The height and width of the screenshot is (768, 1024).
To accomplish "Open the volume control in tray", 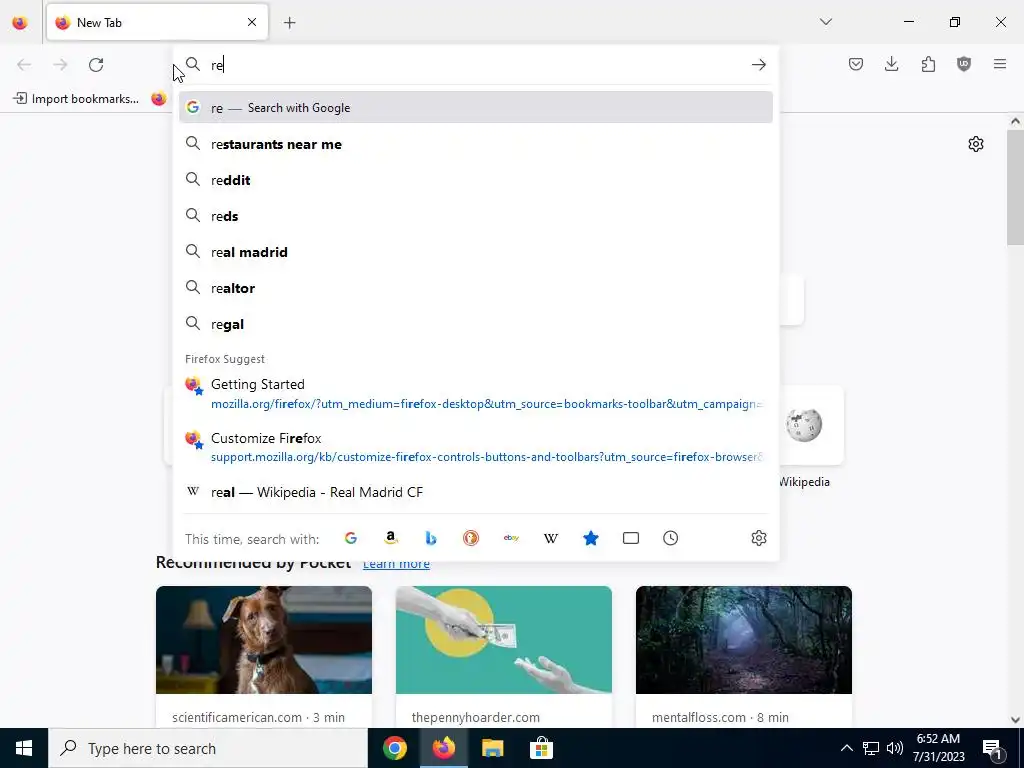I will [x=895, y=748].
